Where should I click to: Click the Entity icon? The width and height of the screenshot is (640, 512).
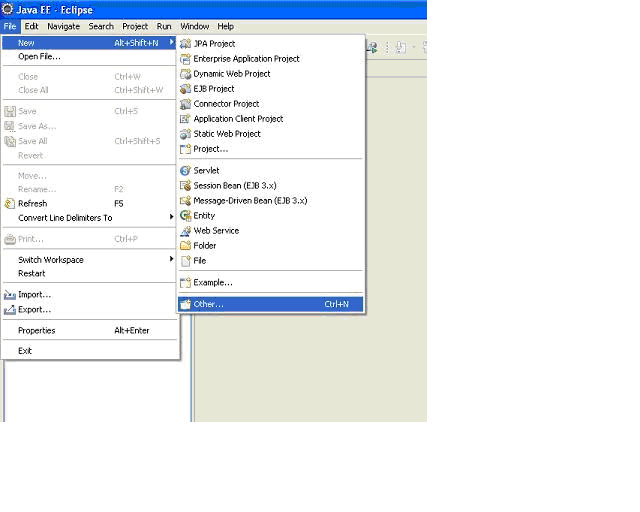click(185, 216)
